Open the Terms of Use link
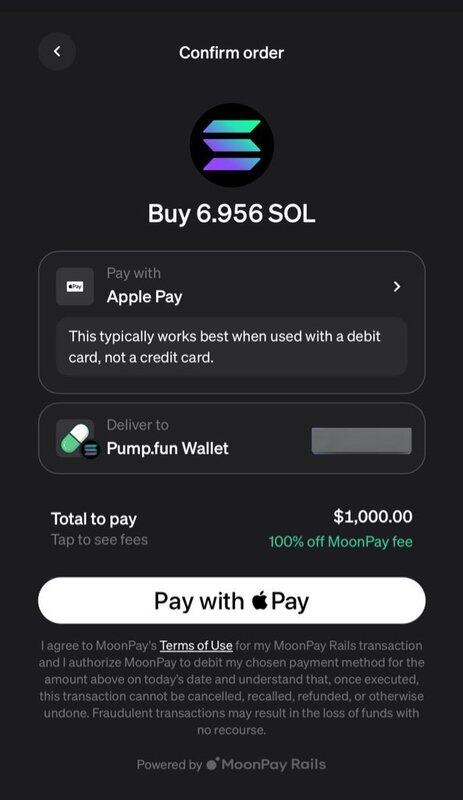The image size is (463, 800). (196, 645)
